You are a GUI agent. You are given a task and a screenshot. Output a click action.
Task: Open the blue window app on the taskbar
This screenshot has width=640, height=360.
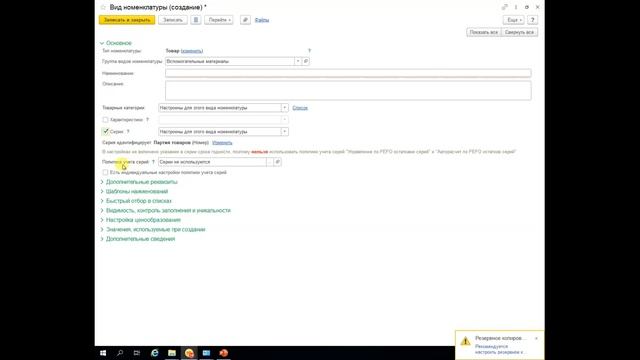[206, 353]
